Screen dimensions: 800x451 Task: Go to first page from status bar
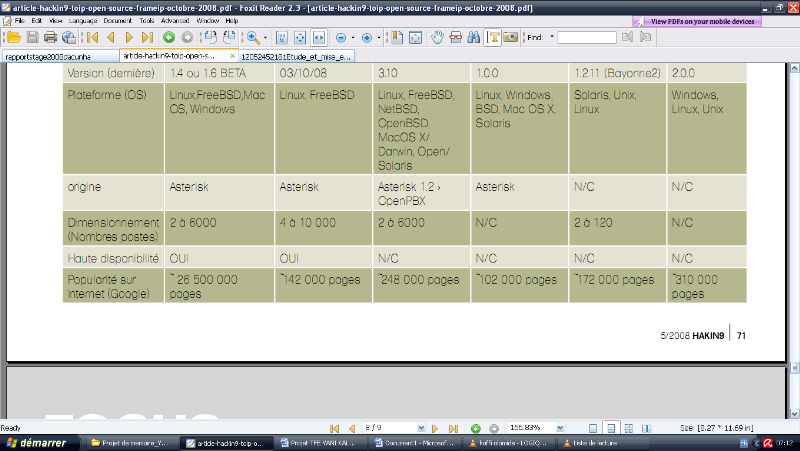(335, 429)
